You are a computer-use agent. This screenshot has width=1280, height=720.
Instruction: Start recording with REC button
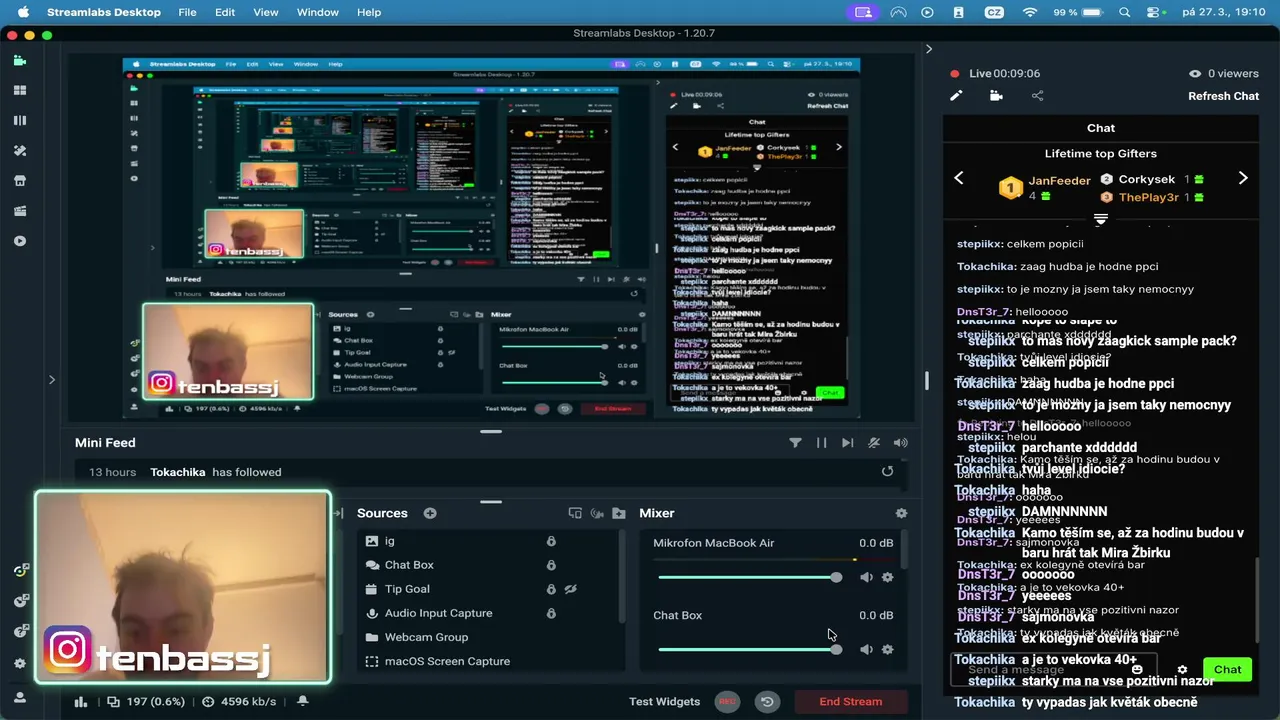coord(727,702)
